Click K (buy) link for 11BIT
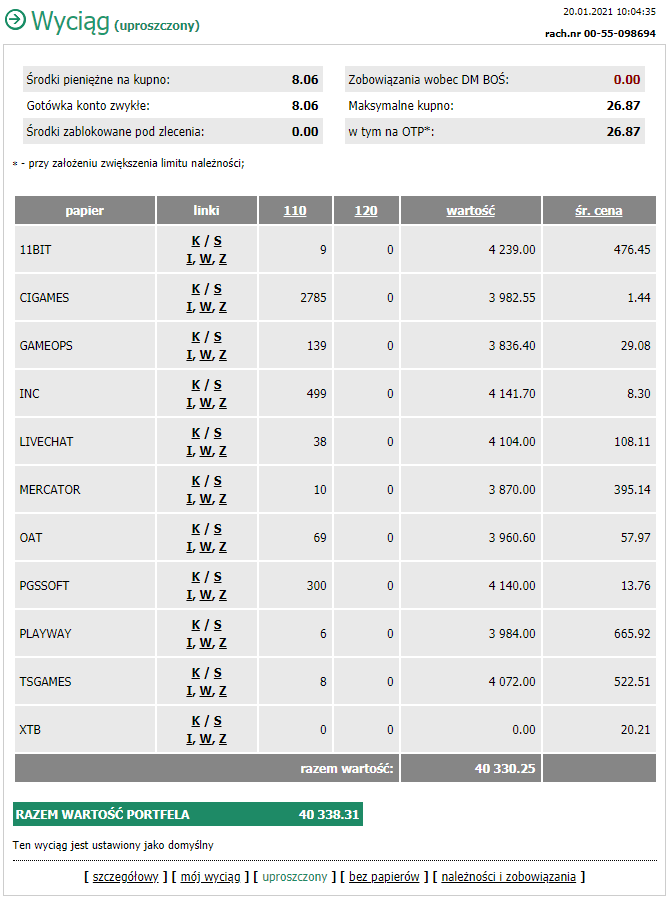670x900 pixels. click(196, 241)
